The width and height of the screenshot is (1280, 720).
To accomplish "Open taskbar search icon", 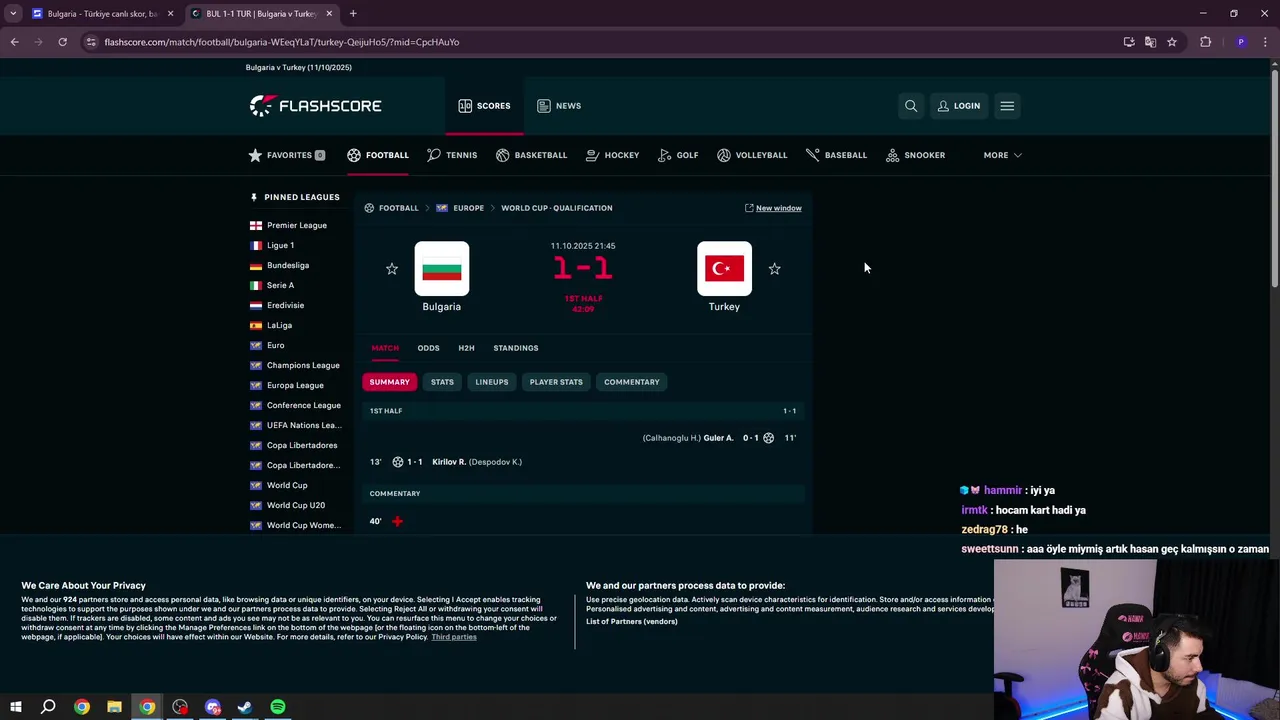I will click(48, 707).
